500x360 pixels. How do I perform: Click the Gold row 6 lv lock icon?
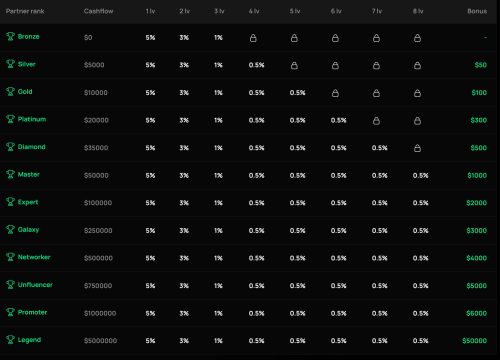click(335, 93)
